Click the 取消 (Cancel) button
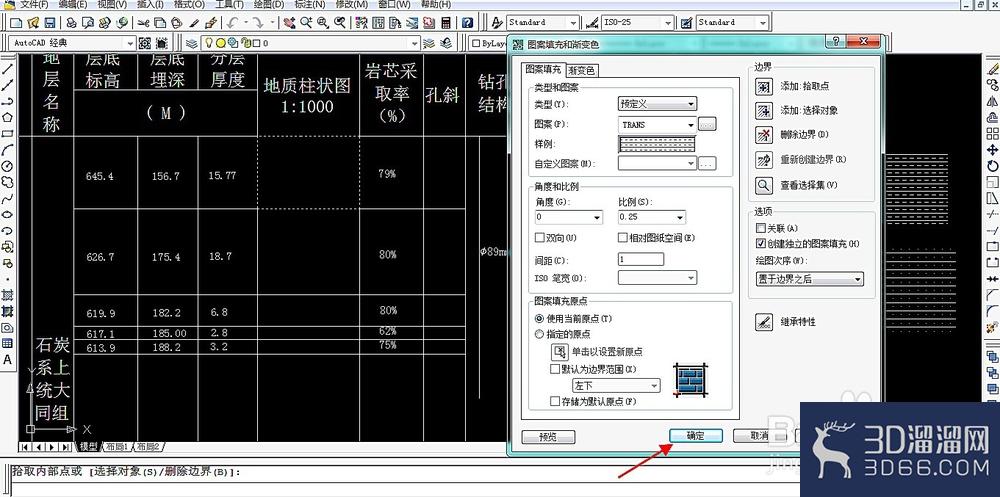The width and height of the screenshot is (1000, 497). pyautogui.click(x=759, y=436)
